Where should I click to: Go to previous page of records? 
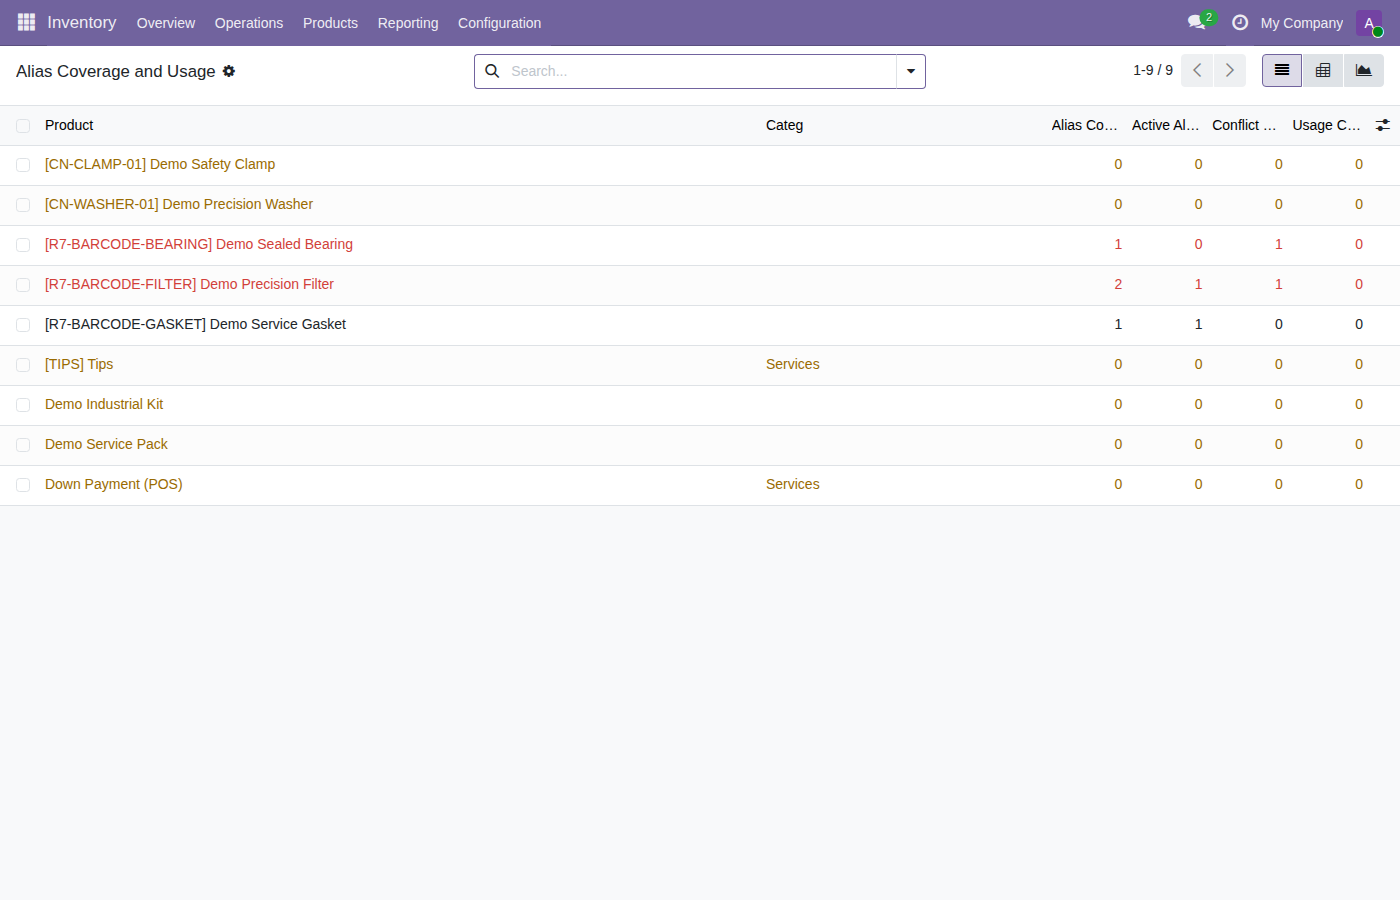coord(1197,70)
